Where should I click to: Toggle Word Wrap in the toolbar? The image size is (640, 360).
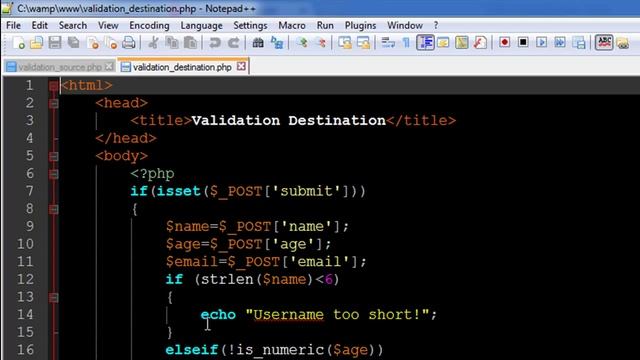(x=388, y=42)
